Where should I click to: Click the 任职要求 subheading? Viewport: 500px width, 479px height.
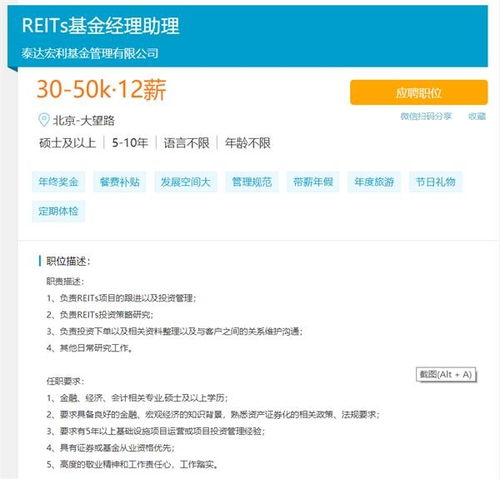[x=65, y=381]
